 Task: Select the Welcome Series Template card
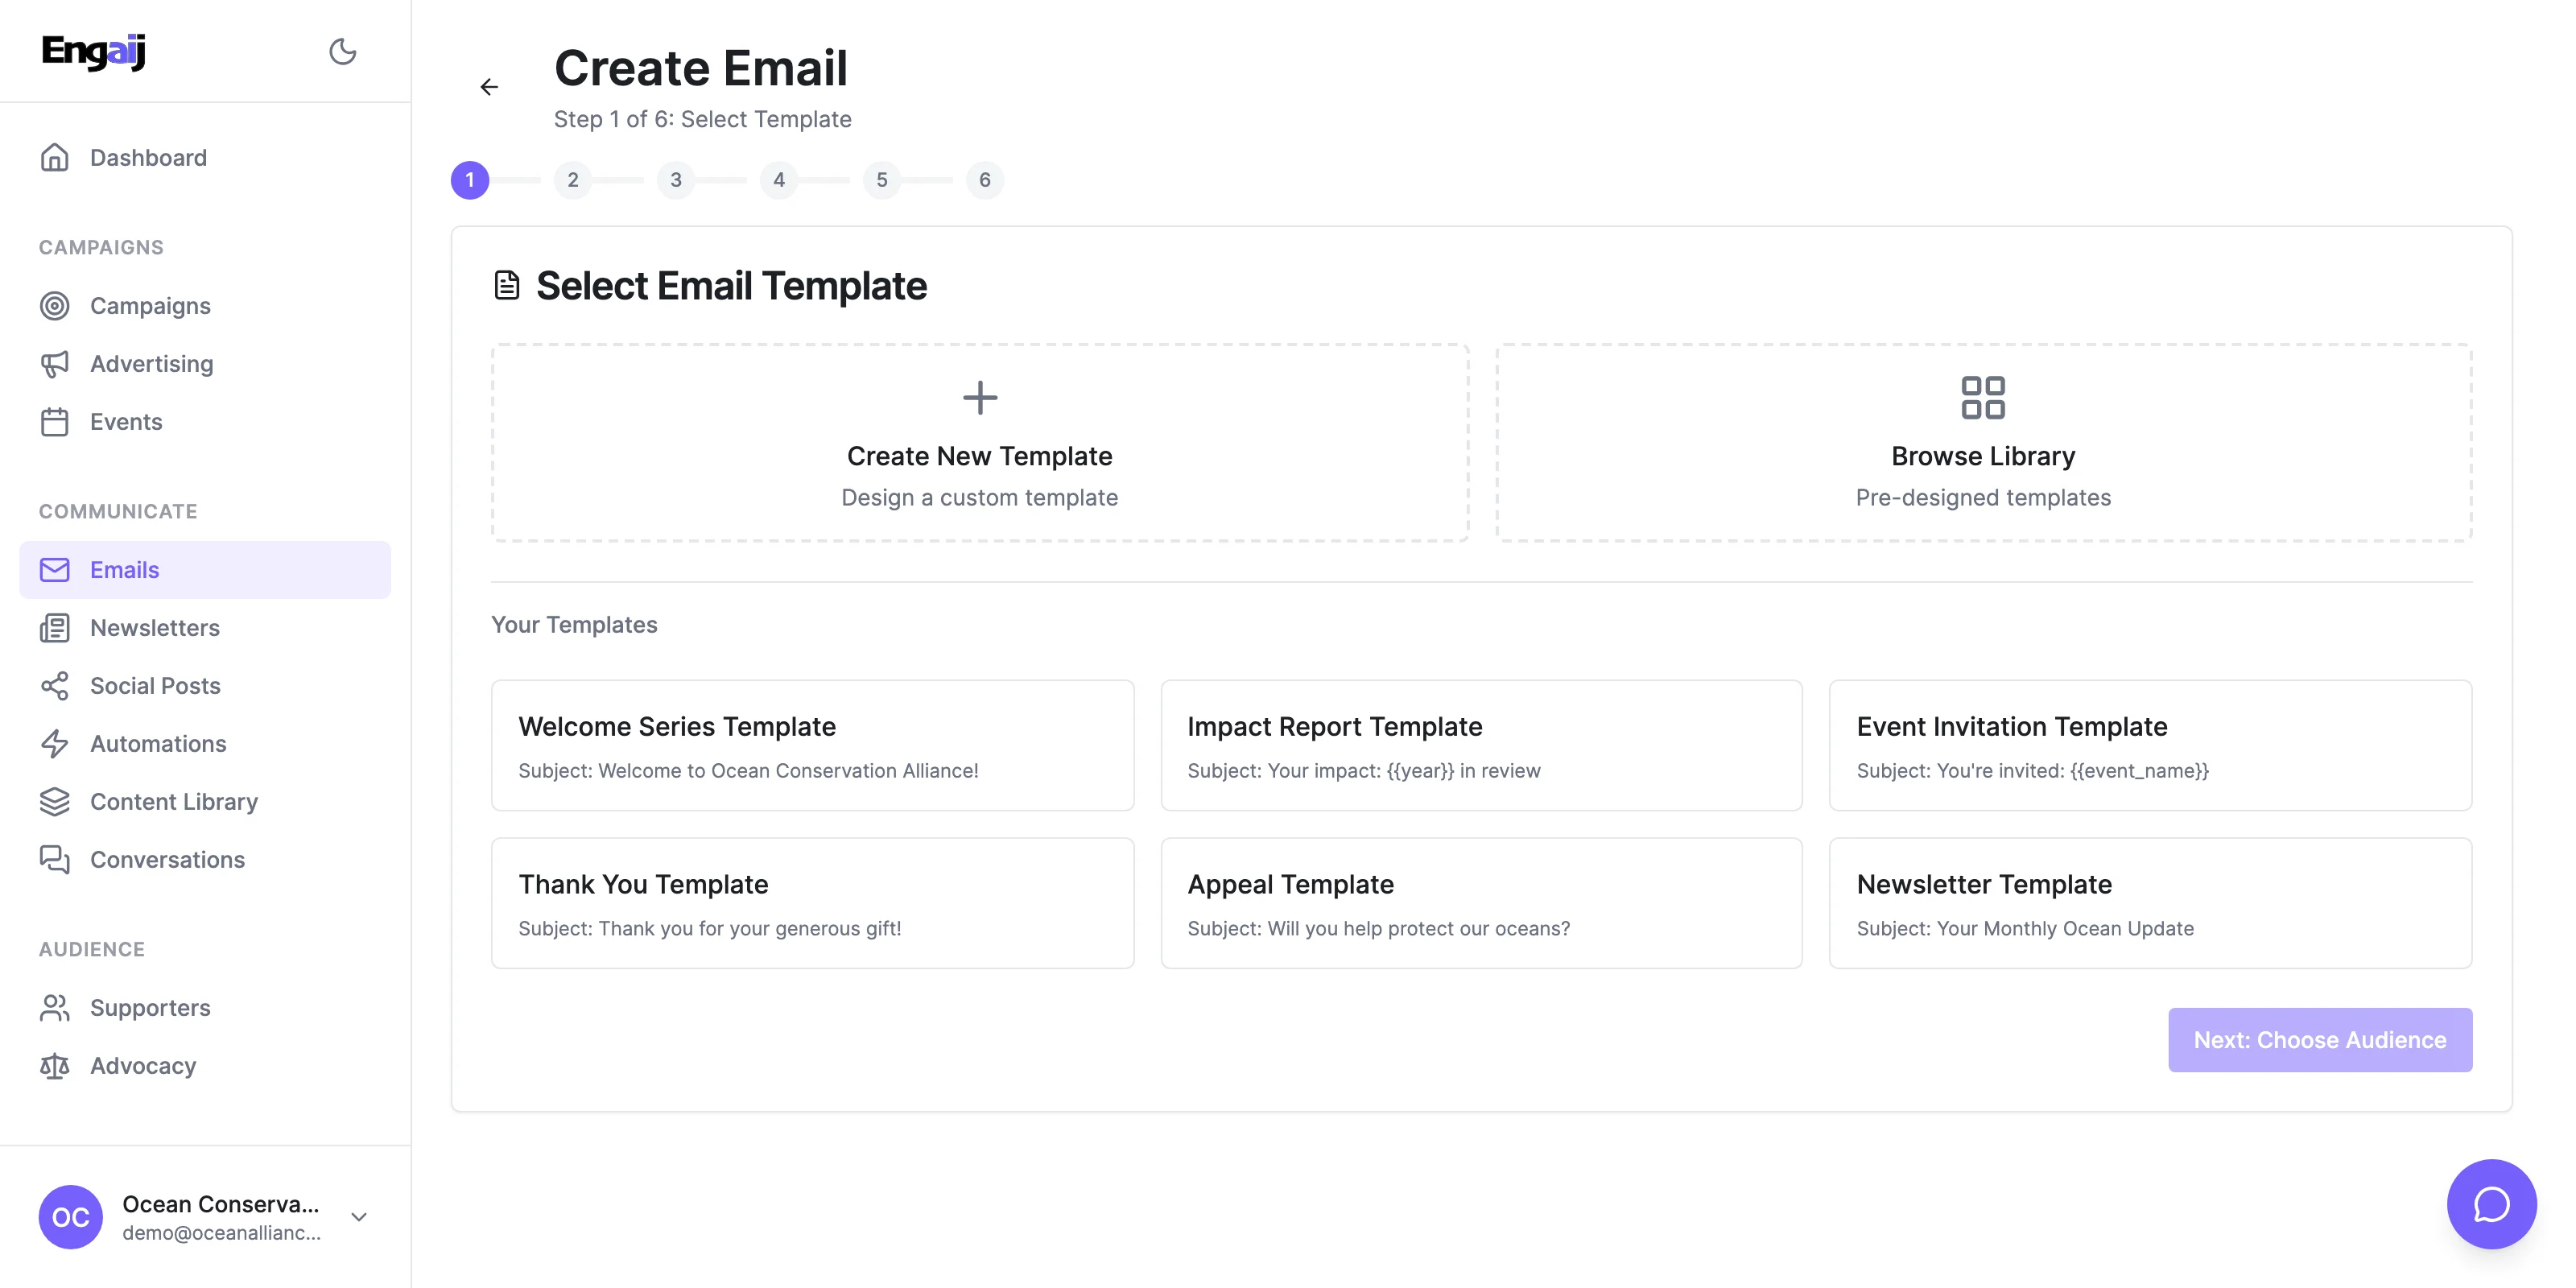(x=812, y=746)
